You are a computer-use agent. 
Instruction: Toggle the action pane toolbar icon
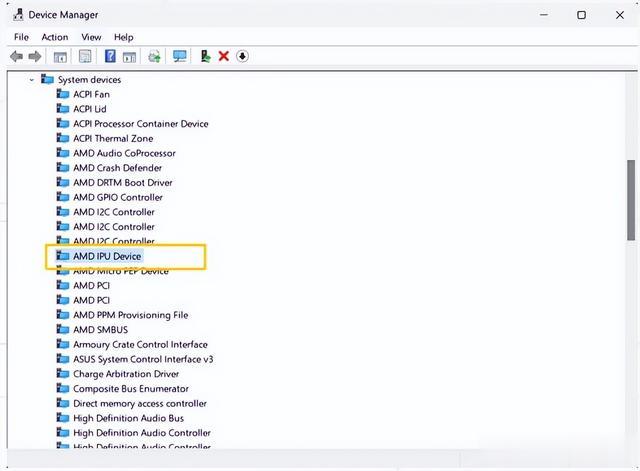click(129, 57)
